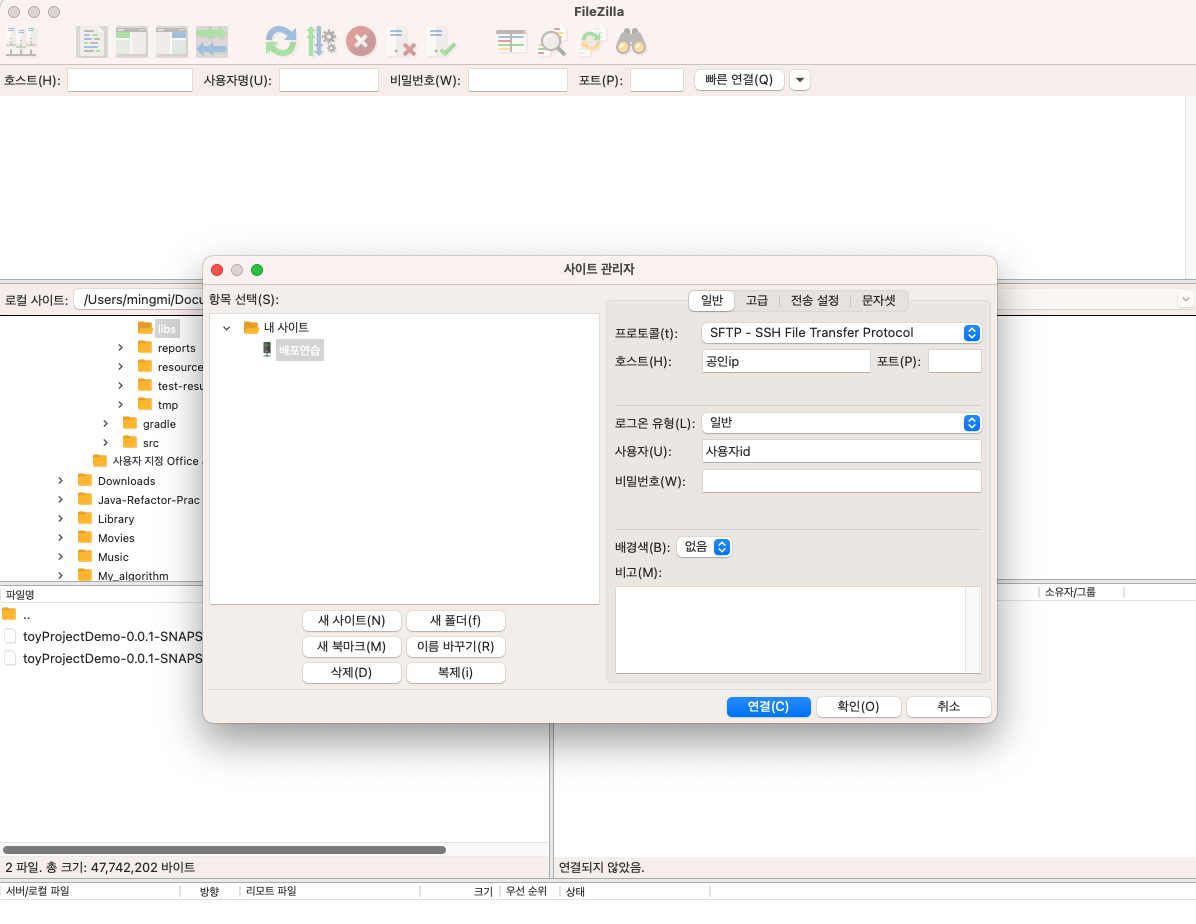Click the 소유자/그룹 column header
Screen dimensions: 1196x924
coord(1069,592)
